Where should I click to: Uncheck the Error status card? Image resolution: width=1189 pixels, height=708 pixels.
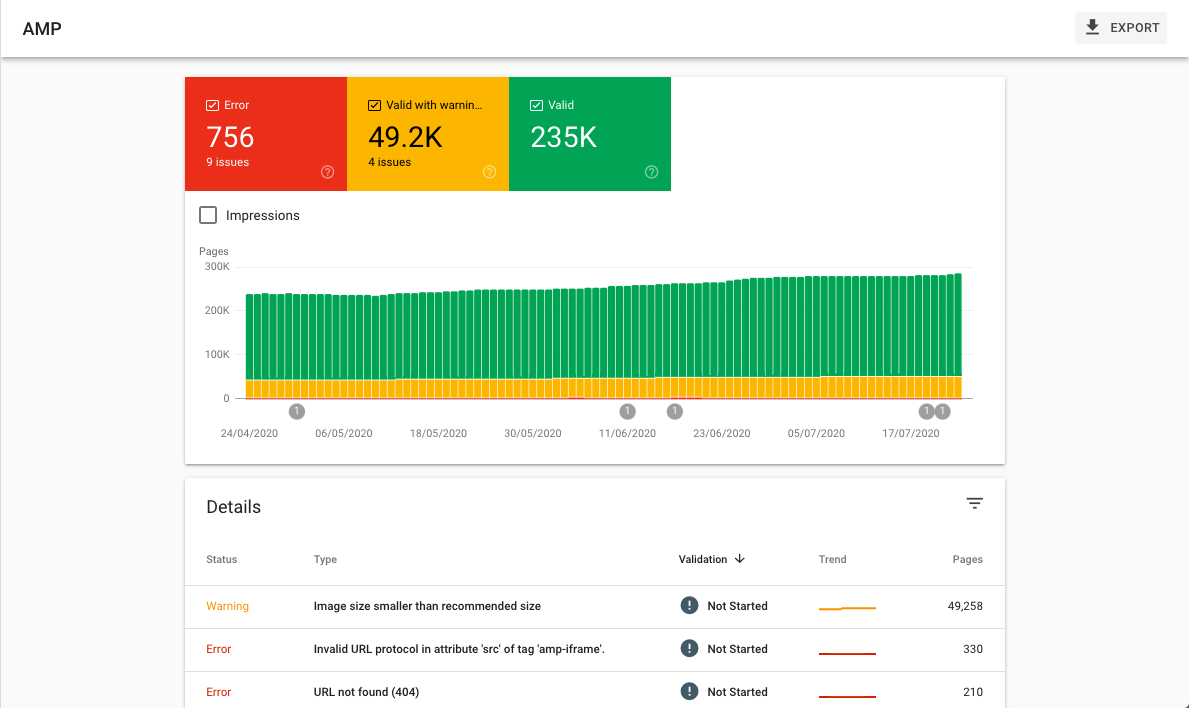point(211,104)
